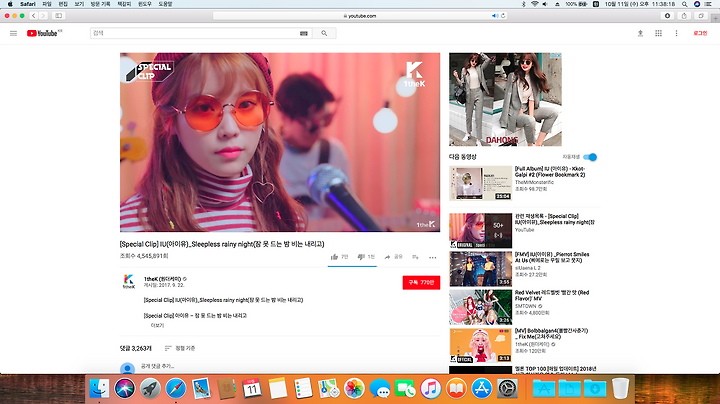Add a new Safari tab
720x404 pixels.
715,18
